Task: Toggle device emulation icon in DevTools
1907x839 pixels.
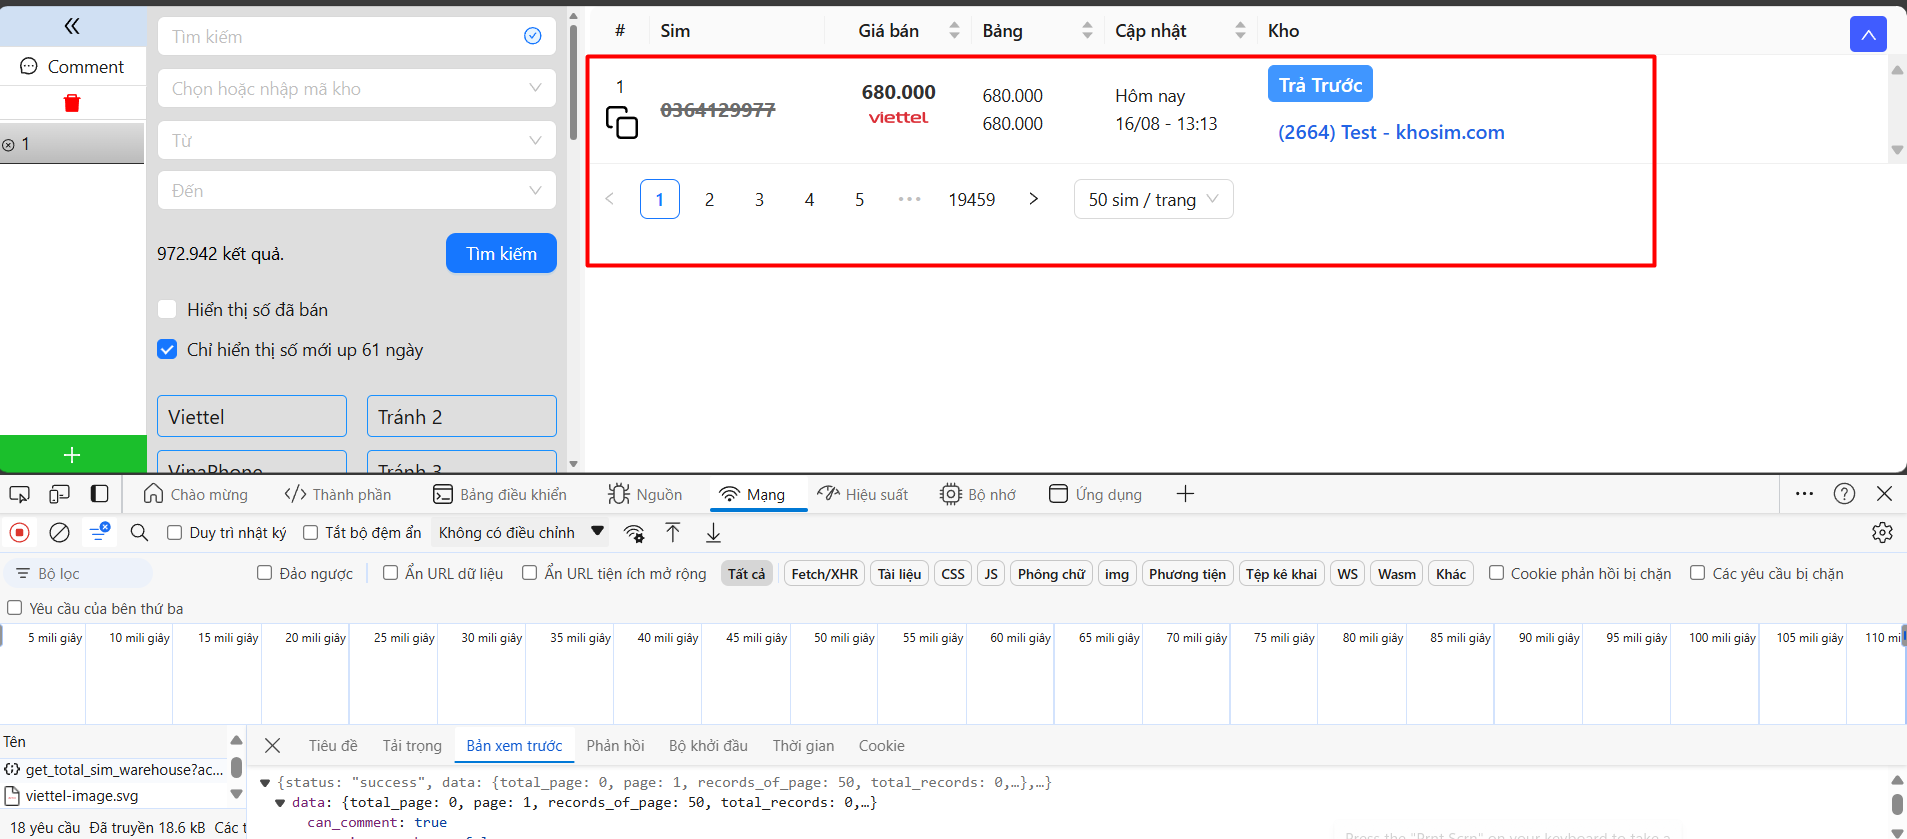Action: (x=59, y=494)
